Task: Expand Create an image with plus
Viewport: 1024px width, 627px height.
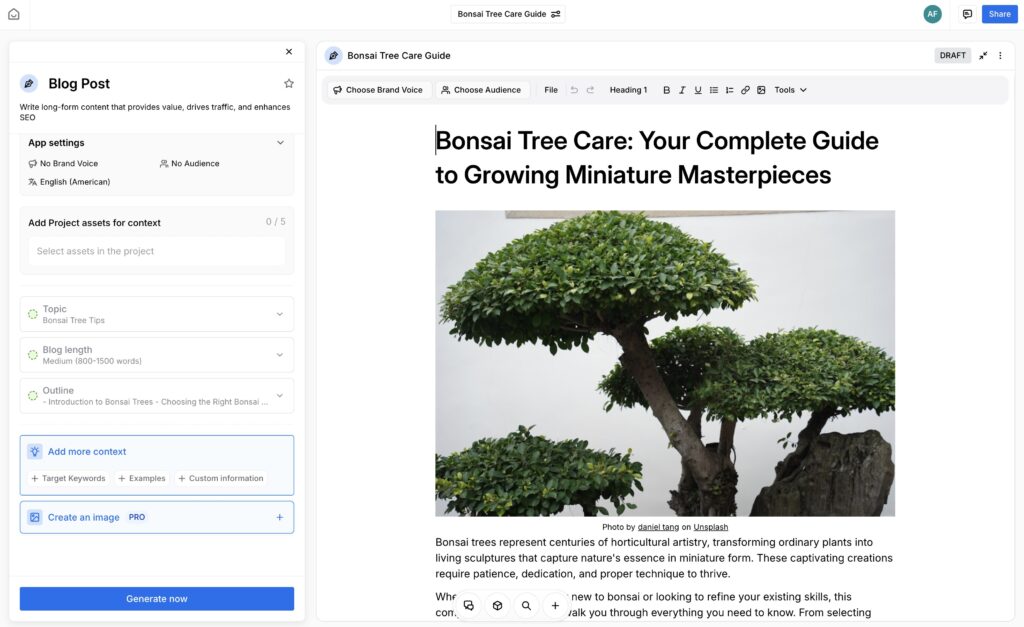Action: click(x=280, y=517)
